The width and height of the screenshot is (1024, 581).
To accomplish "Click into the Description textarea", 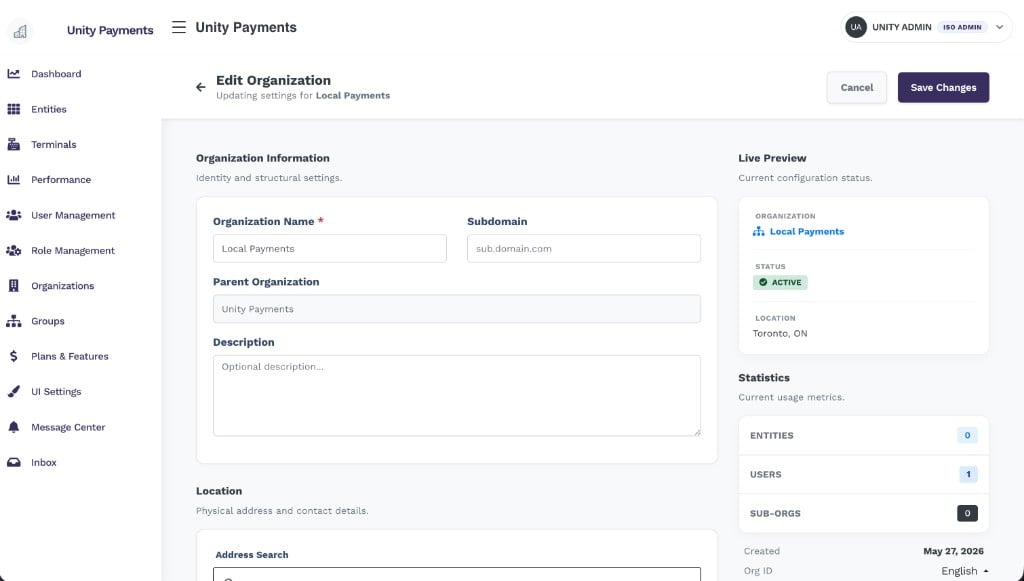I will point(456,396).
